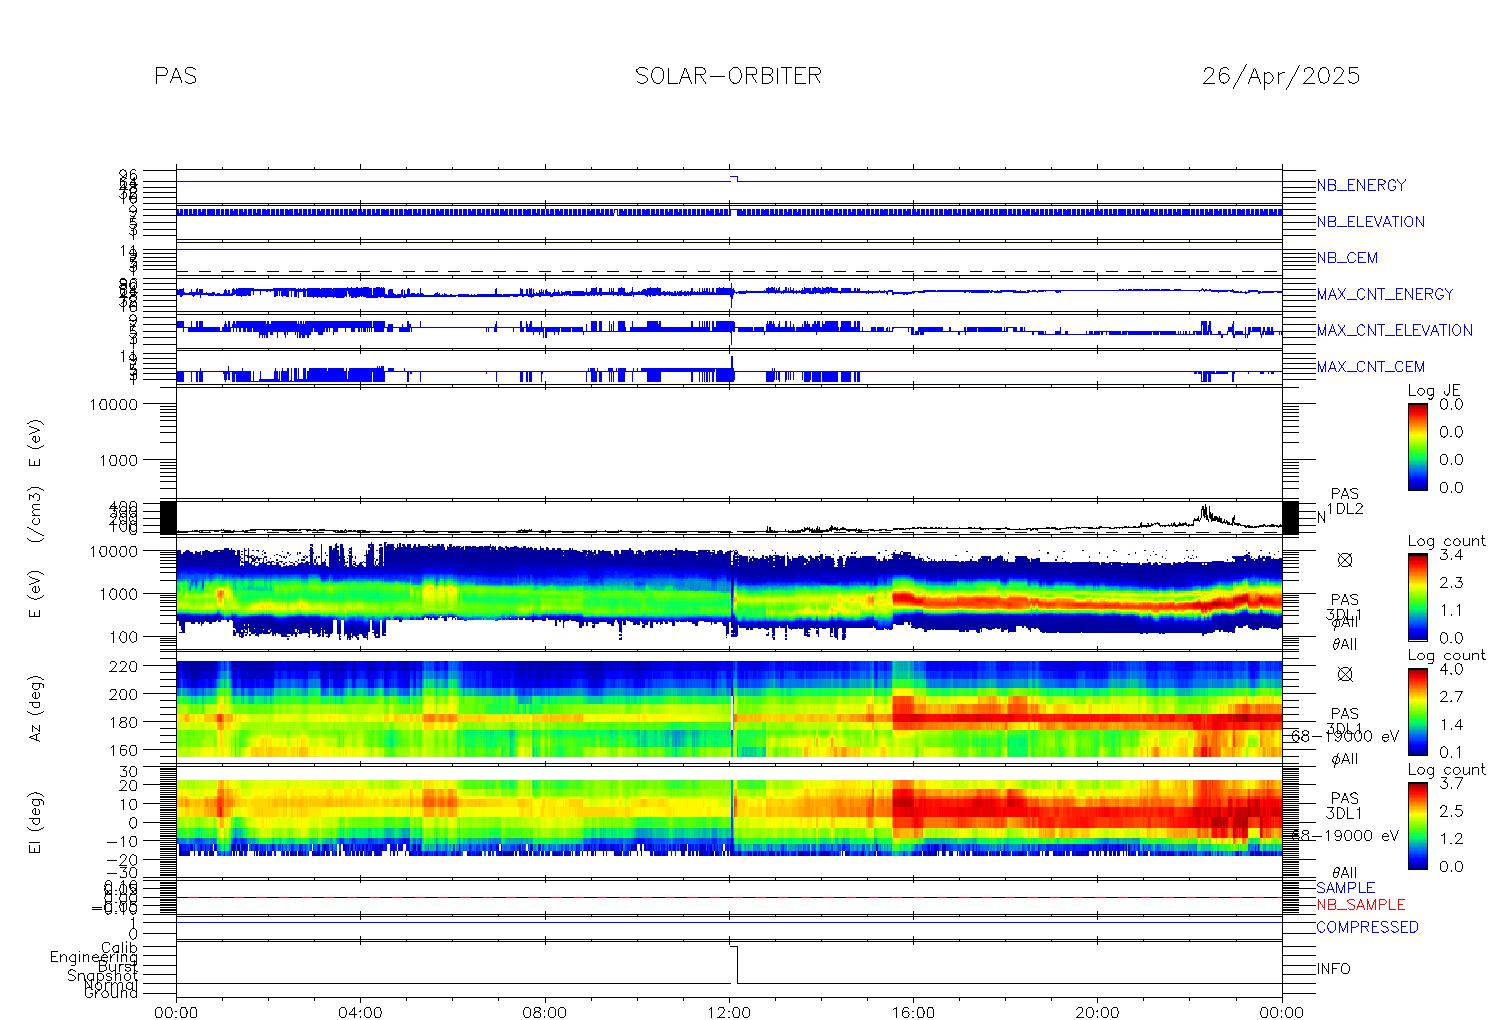This screenshot has width=1512, height=1020.
Task: Click the COMPRESSED label
Action: [1367, 927]
